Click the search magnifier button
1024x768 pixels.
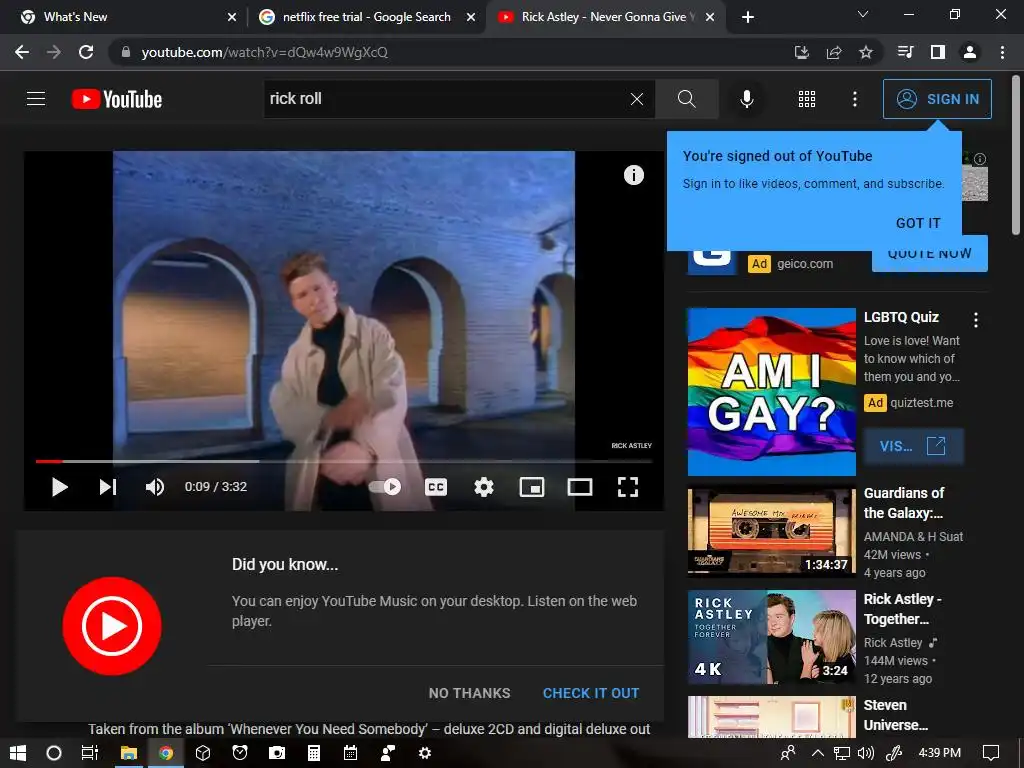tap(686, 99)
